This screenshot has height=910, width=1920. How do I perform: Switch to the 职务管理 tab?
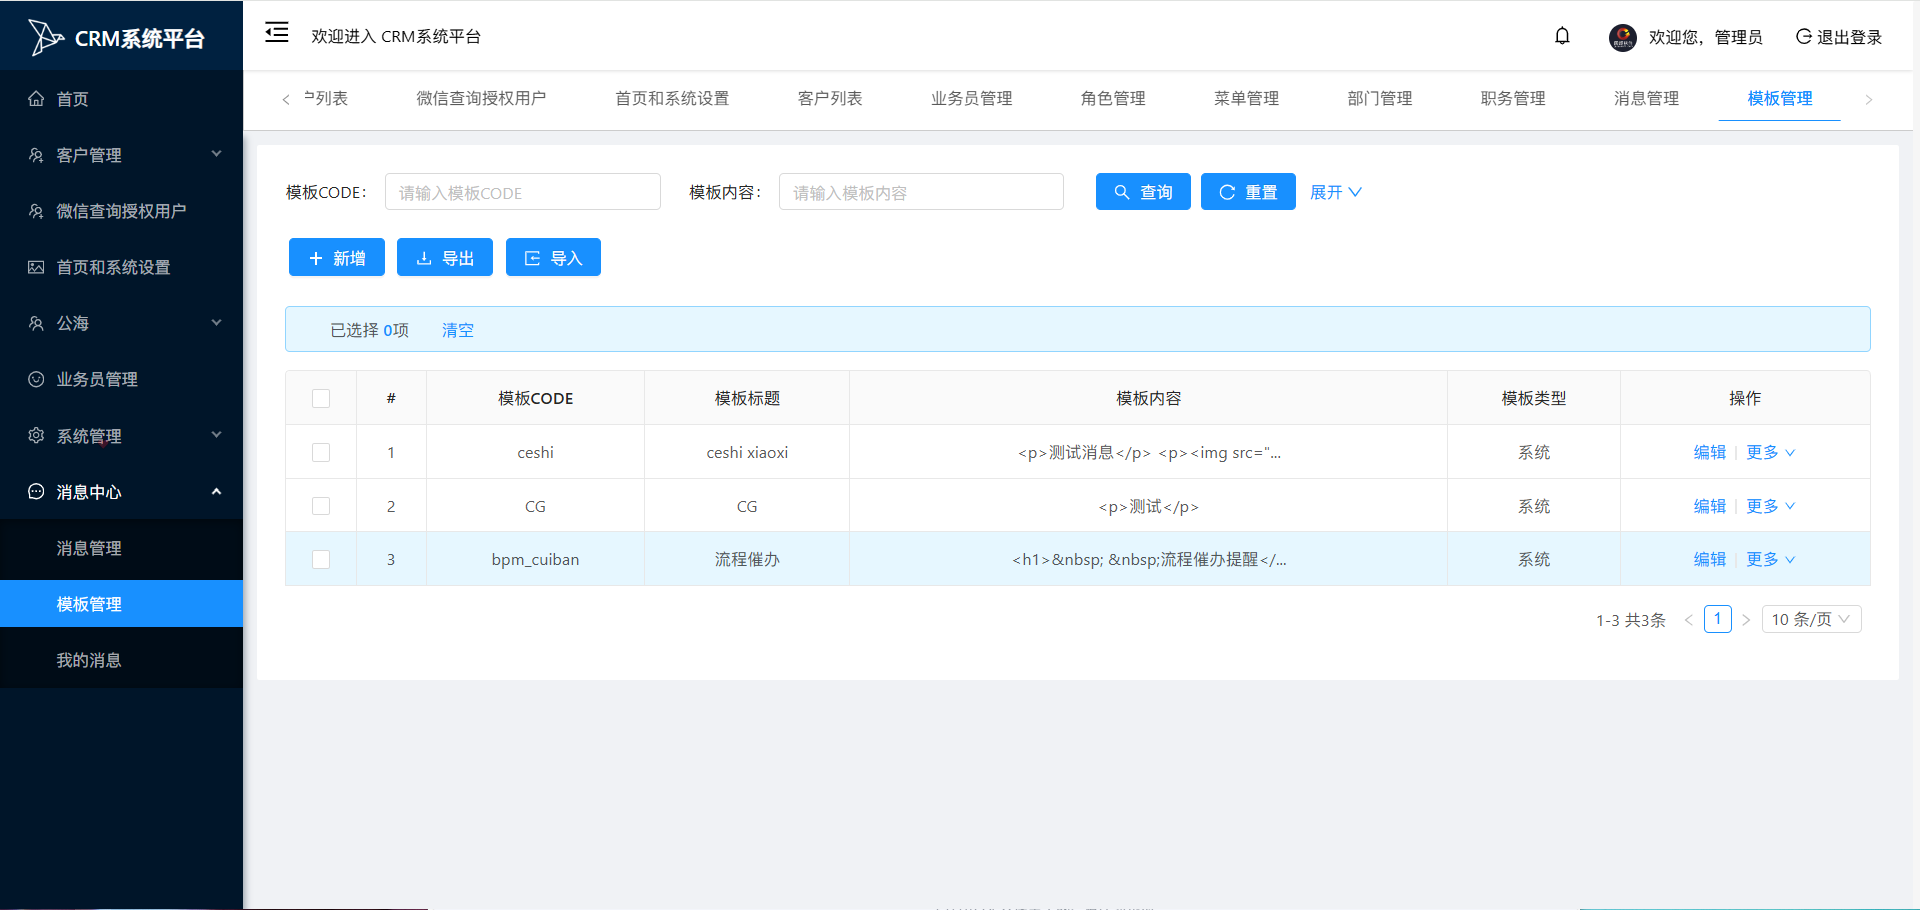(x=1513, y=98)
